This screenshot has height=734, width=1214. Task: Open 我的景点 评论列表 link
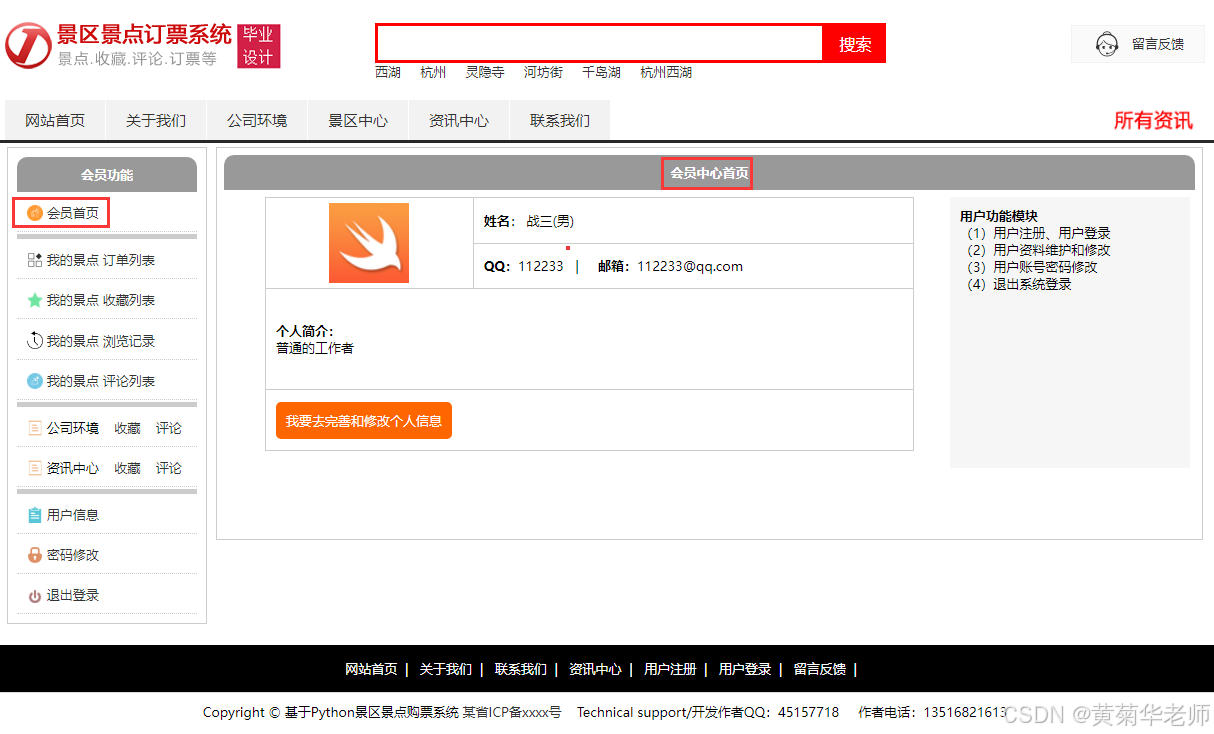(101, 381)
